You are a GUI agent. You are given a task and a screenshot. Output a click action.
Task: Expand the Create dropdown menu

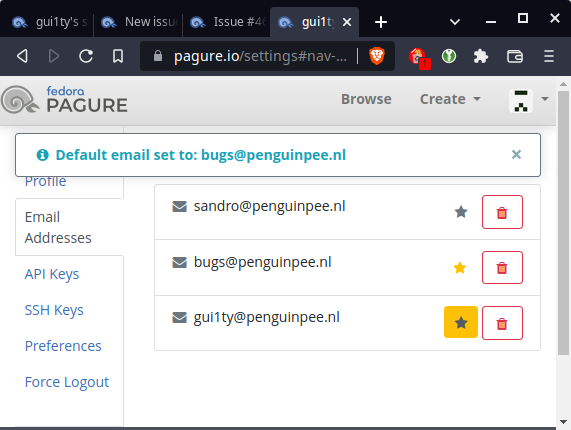tap(450, 99)
